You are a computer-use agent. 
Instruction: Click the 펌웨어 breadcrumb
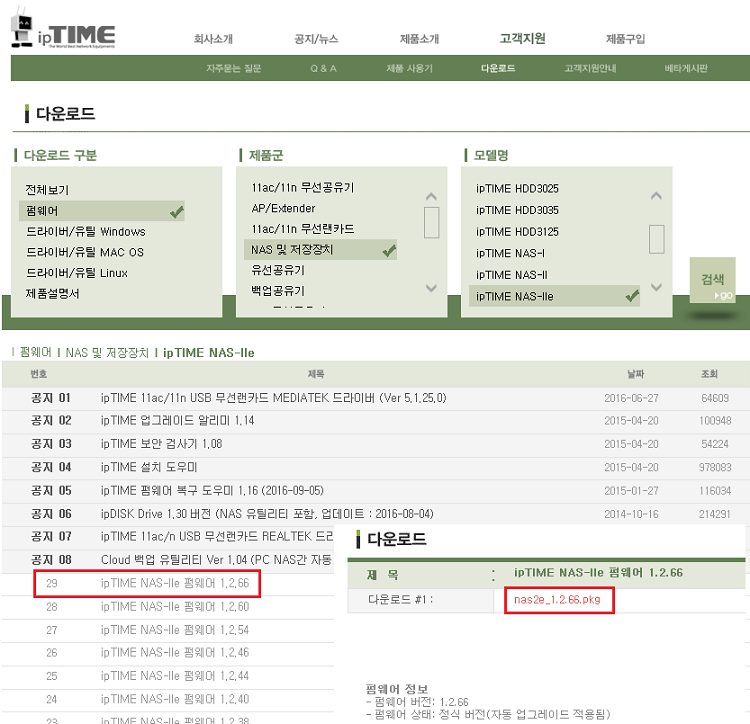pyautogui.click(x=35, y=352)
